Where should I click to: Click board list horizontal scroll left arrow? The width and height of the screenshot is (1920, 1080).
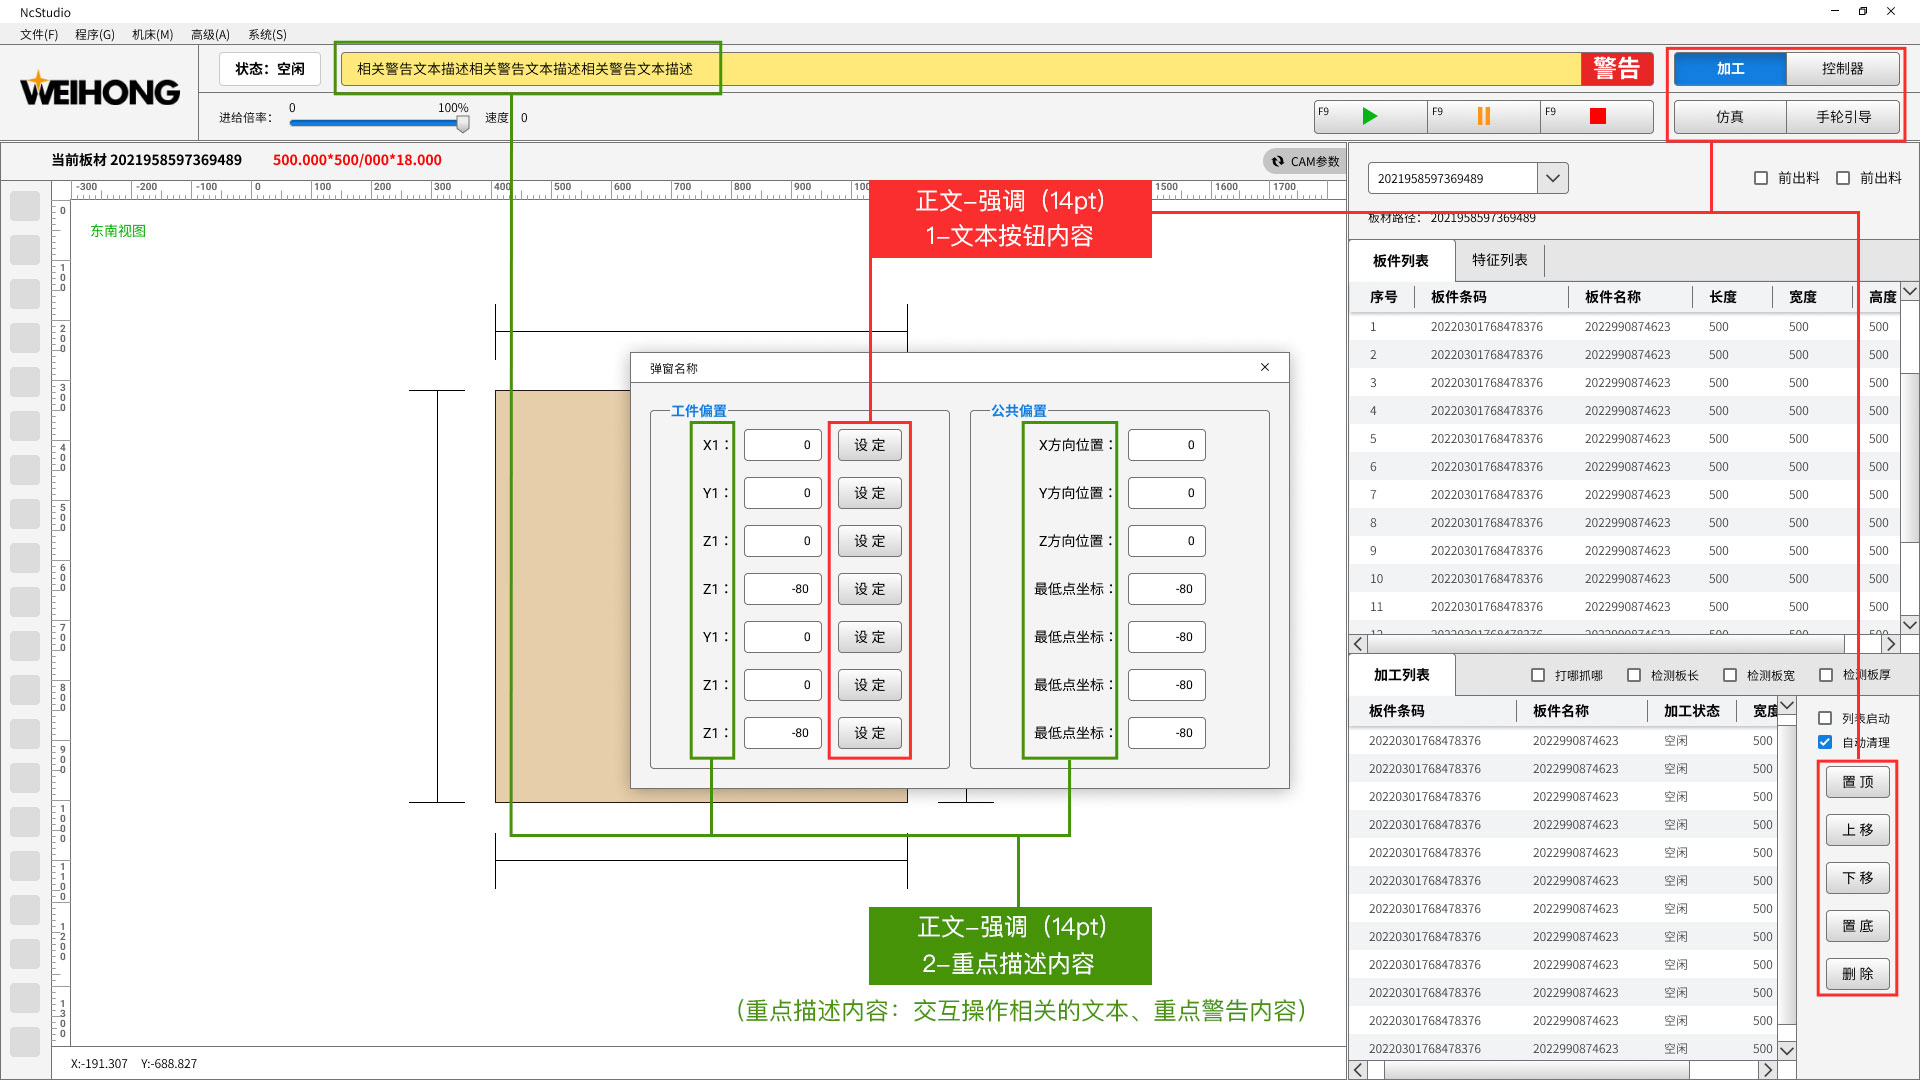(1358, 644)
